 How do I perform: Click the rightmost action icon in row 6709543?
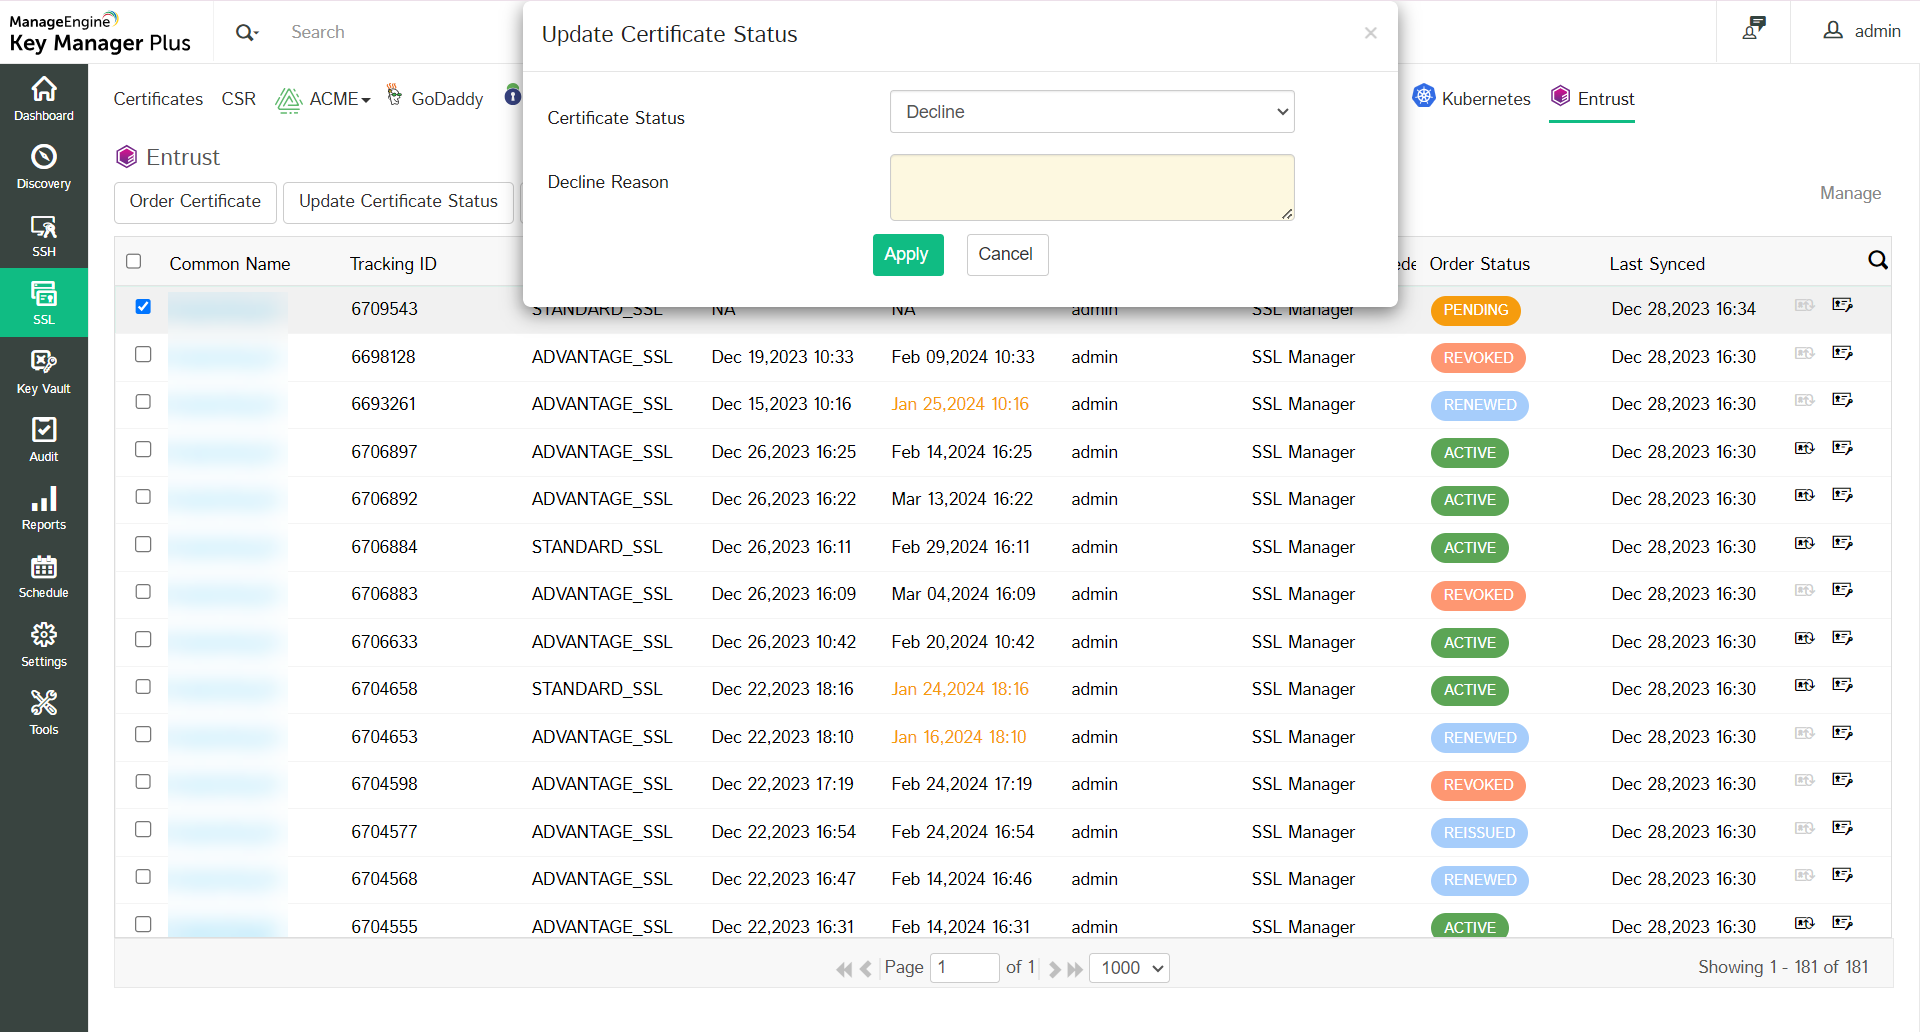coord(1842,305)
